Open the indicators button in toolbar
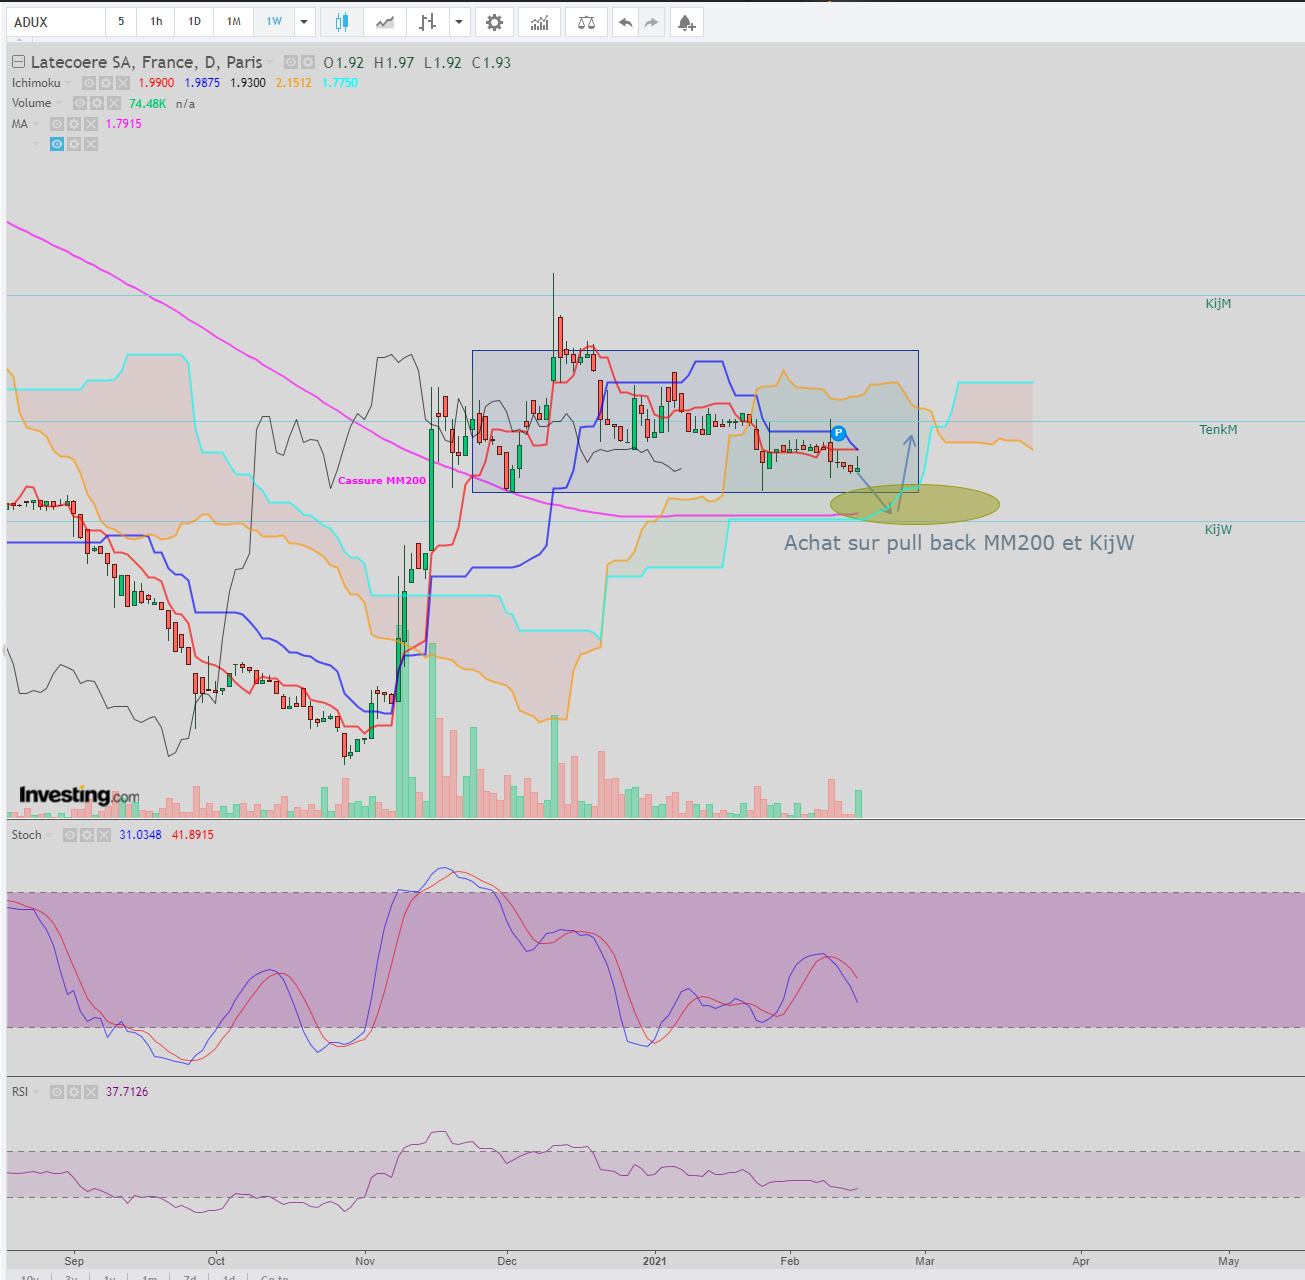The image size is (1305, 1280). pos(539,22)
